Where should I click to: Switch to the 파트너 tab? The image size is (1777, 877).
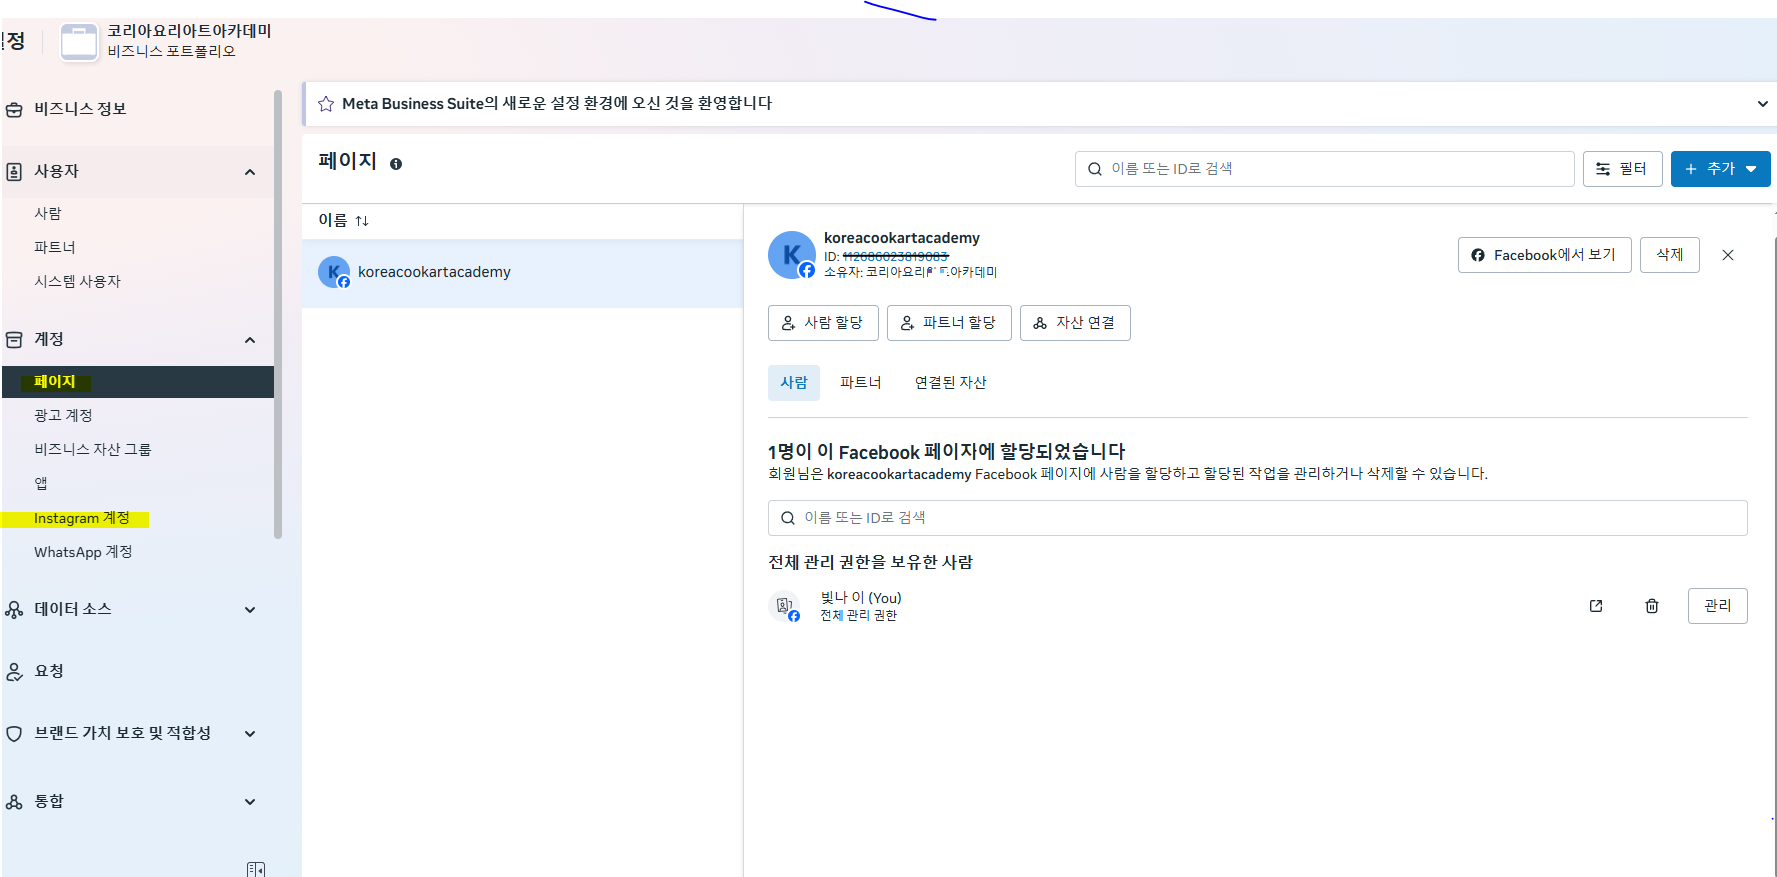(860, 383)
